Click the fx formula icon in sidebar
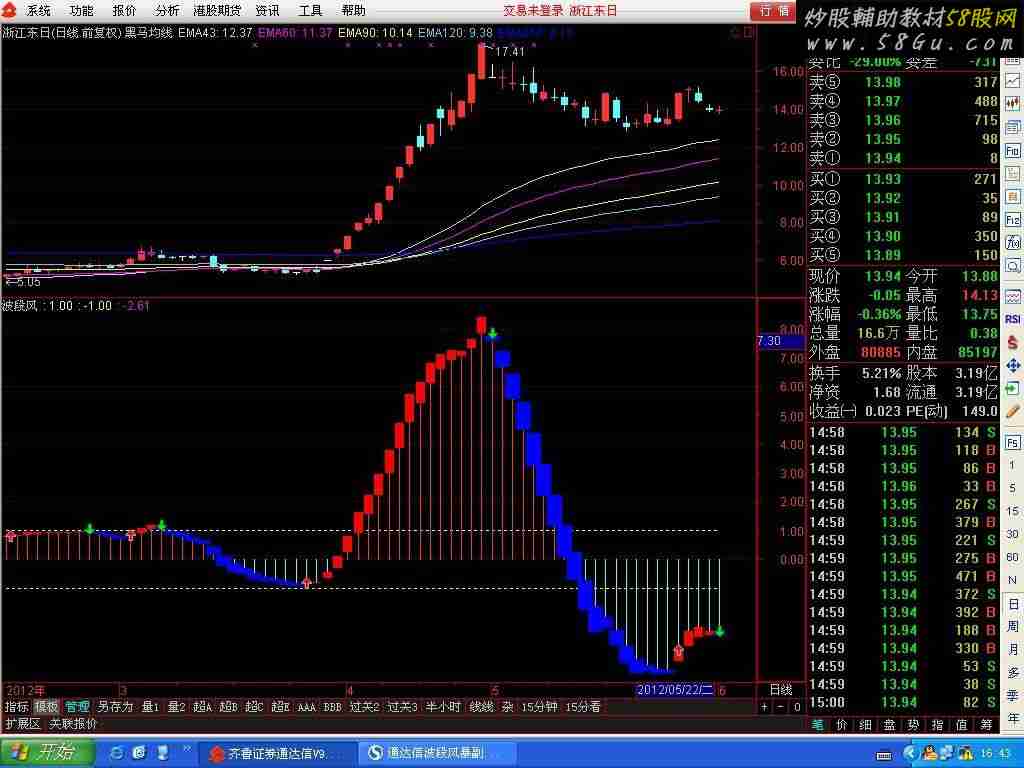 click(1013, 242)
